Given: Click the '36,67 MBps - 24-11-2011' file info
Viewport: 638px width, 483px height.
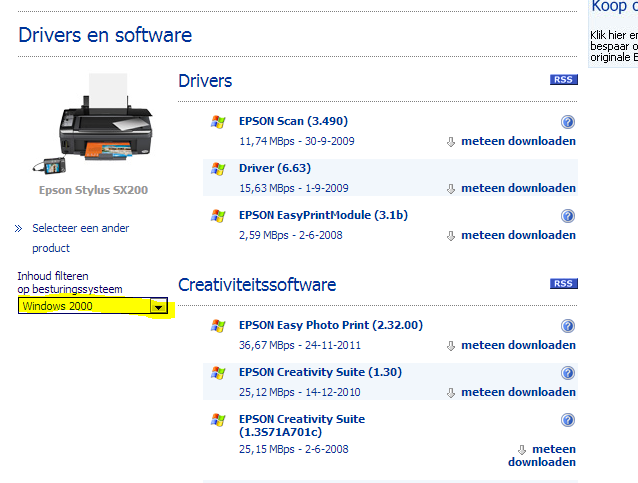Looking at the screenshot, I should coord(300,345).
